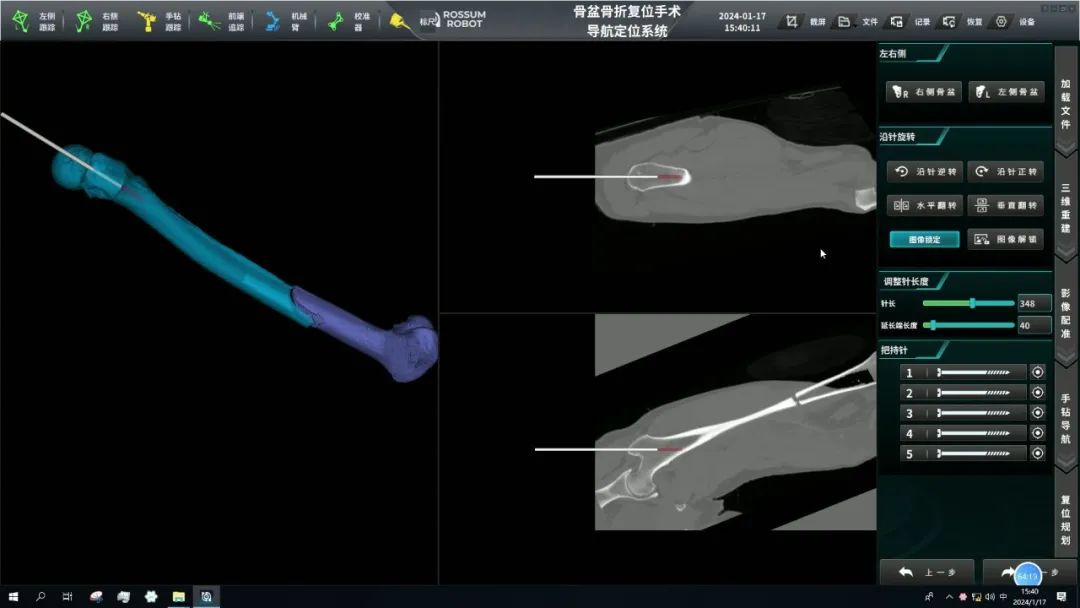Click 水平翻转 horizontal flip button

point(925,205)
